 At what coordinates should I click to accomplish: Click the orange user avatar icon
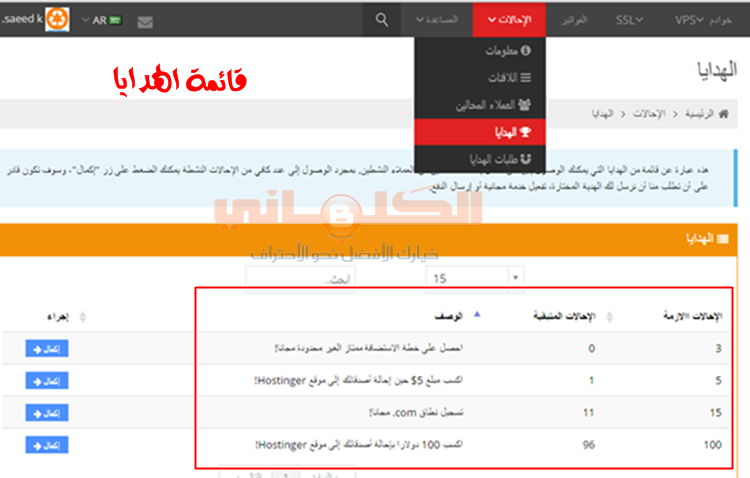57,20
